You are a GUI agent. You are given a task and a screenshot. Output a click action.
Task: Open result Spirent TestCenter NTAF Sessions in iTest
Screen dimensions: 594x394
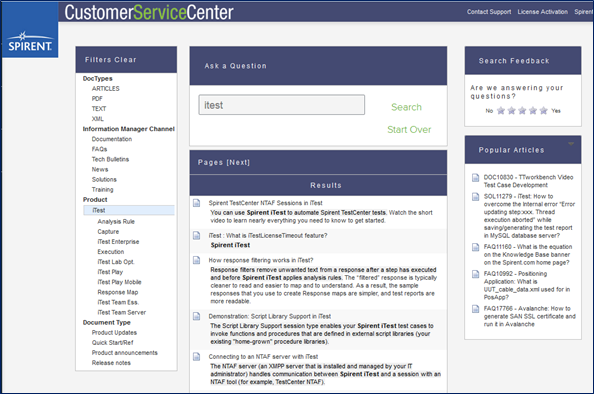click(265, 203)
